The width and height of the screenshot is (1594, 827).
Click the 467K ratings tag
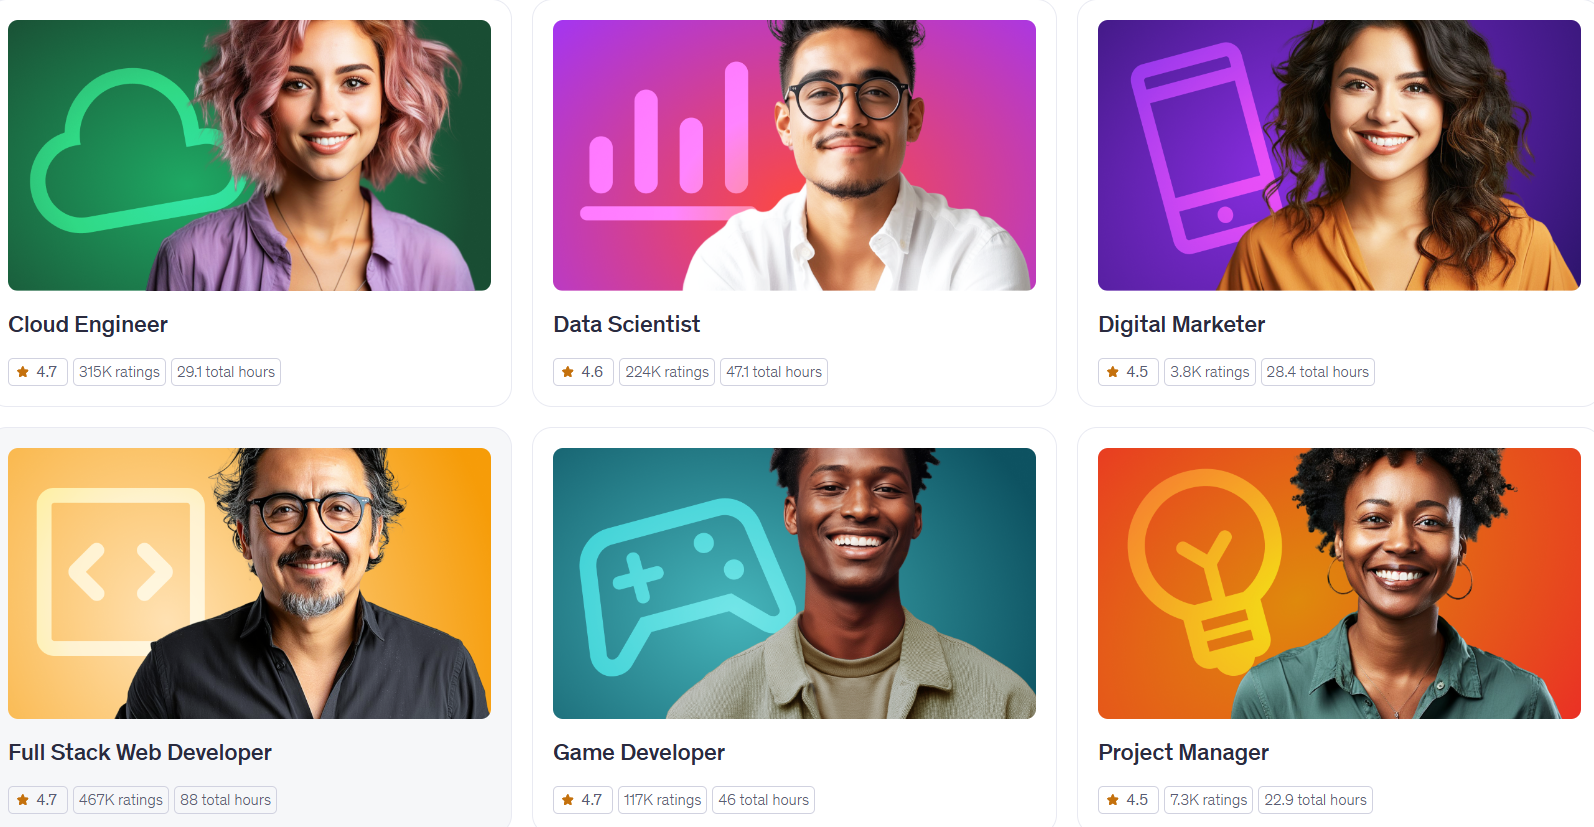(x=121, y=800)
